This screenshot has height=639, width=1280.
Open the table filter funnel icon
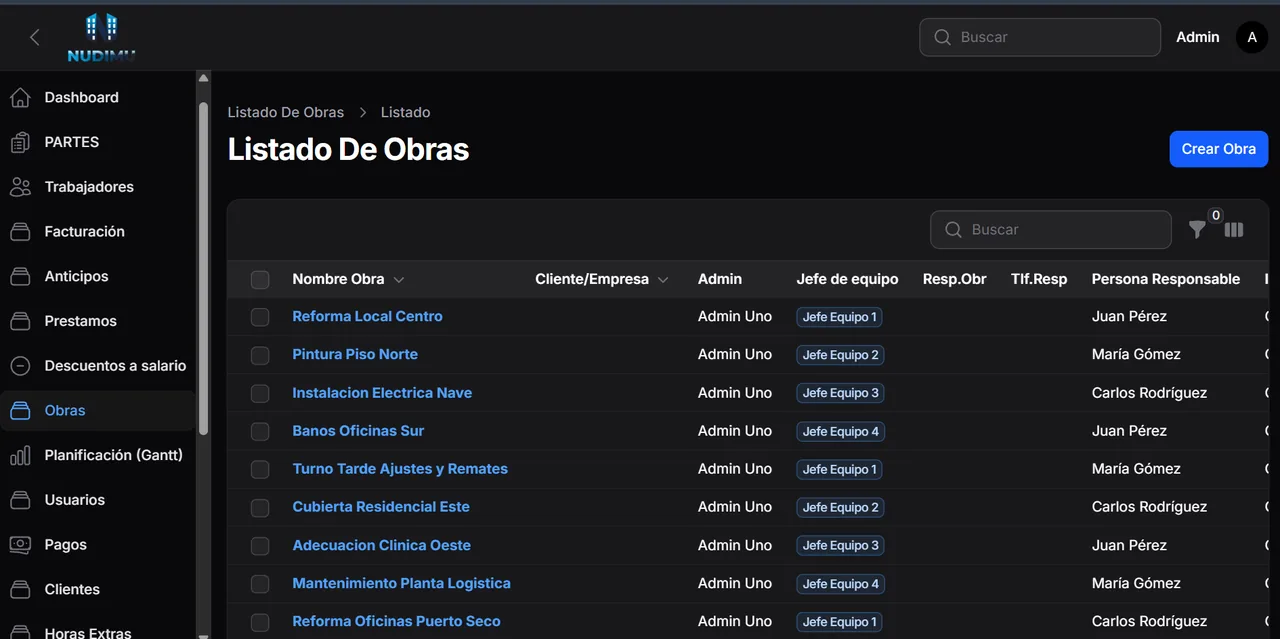pyautogui.click(x=1197, y=230)
